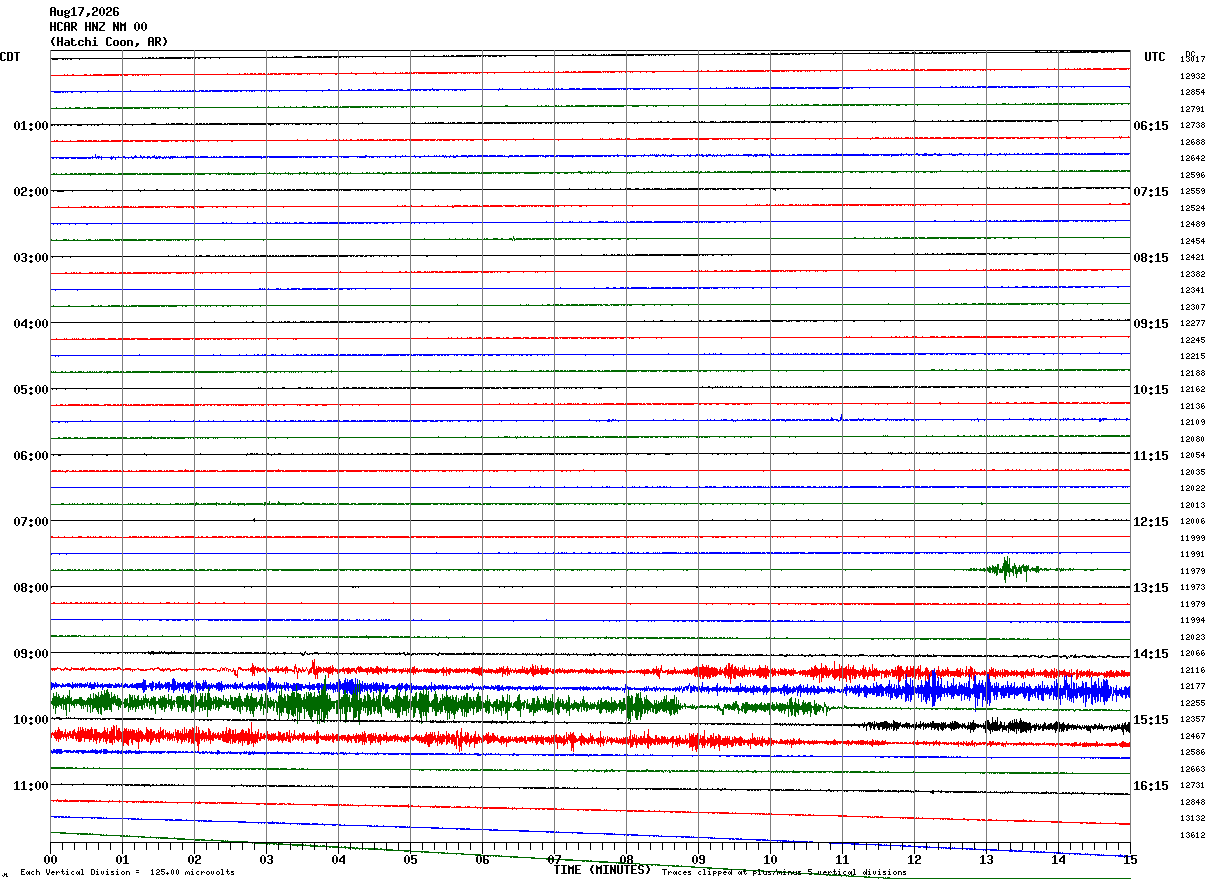Select the 16:15 UTC row label
Screen dimensions: 1210x886
tap(1151, 786)
